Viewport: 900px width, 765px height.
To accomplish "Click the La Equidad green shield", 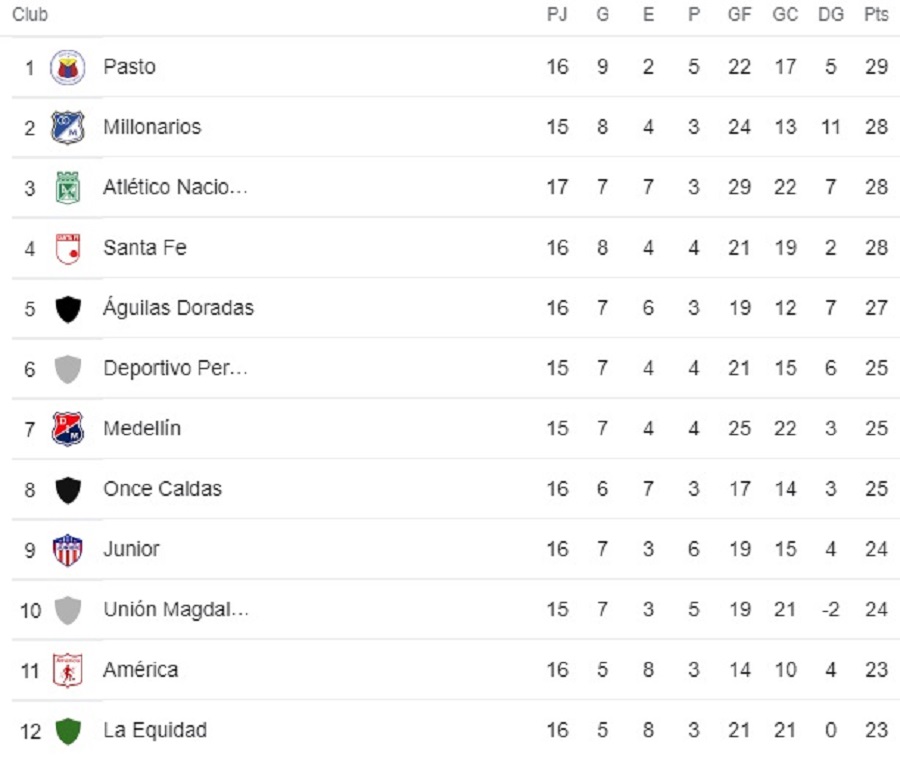I will [x=68, y=730].
